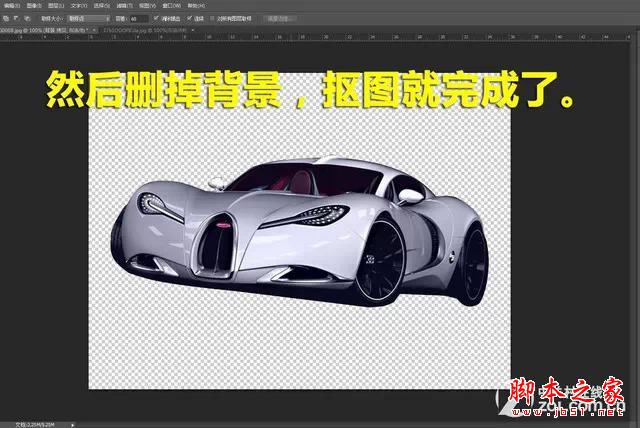640x428 pixels.
Task: Click the 调整边缘 refine edge button
Action: 280,19
